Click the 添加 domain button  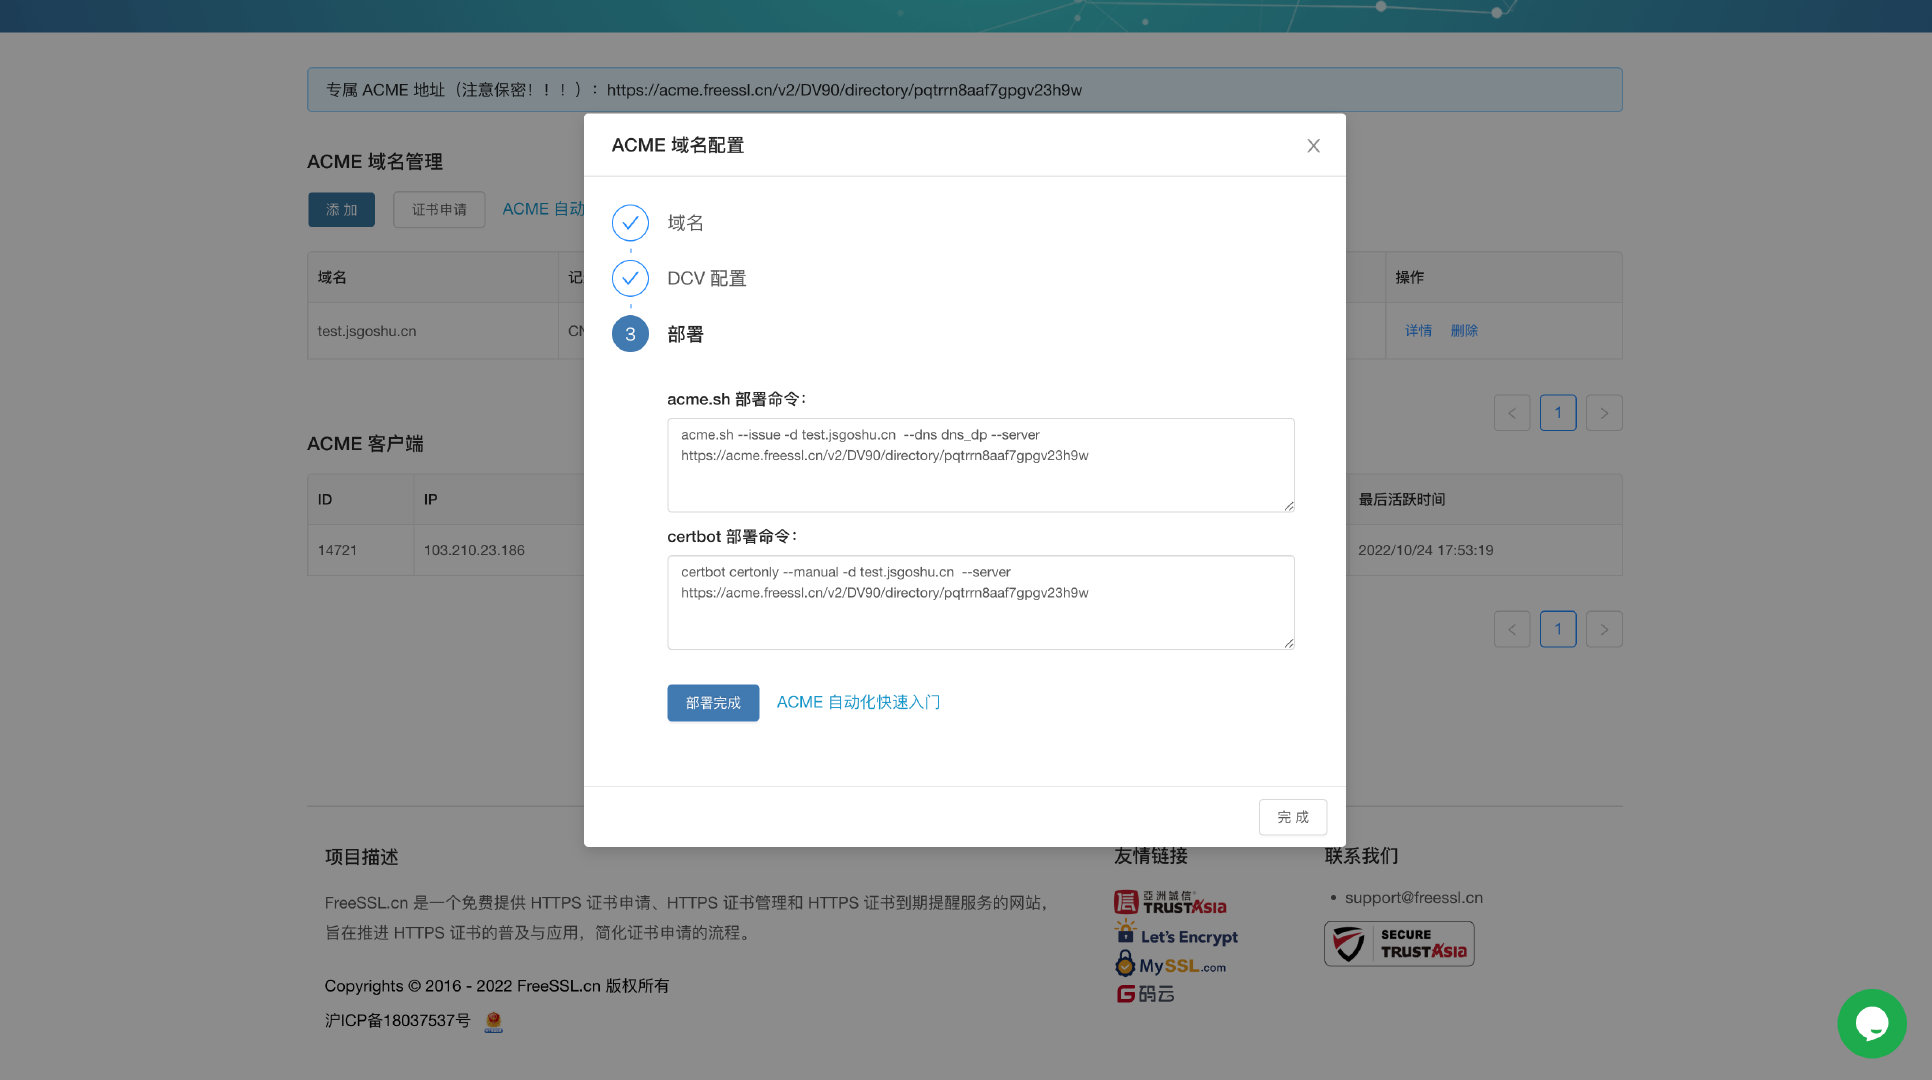click(x=341, y=210)
